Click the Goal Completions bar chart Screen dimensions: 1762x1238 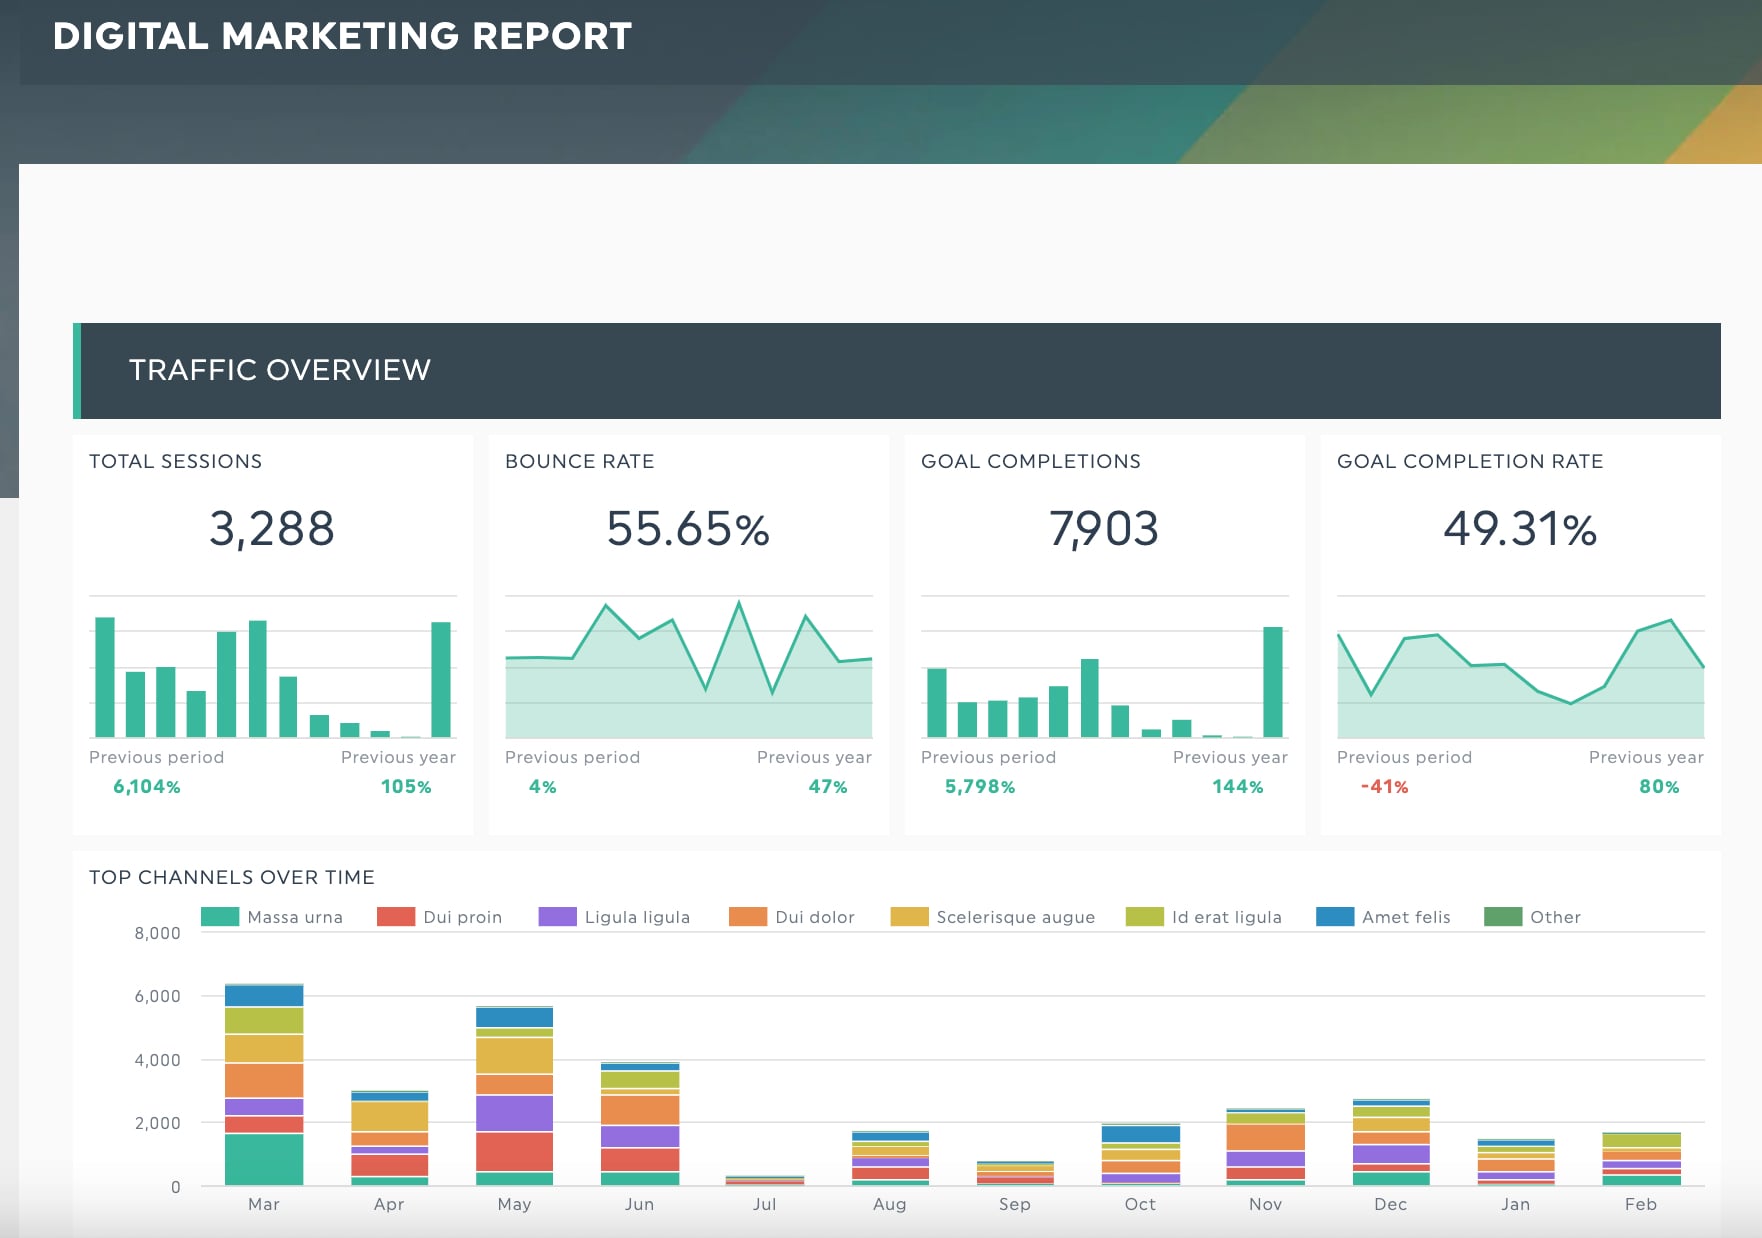click(x=1105, y=681)
